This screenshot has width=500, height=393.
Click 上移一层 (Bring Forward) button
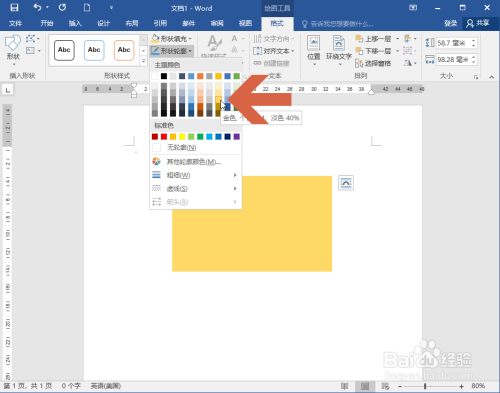pyautogui.click(x=374, y=39)
